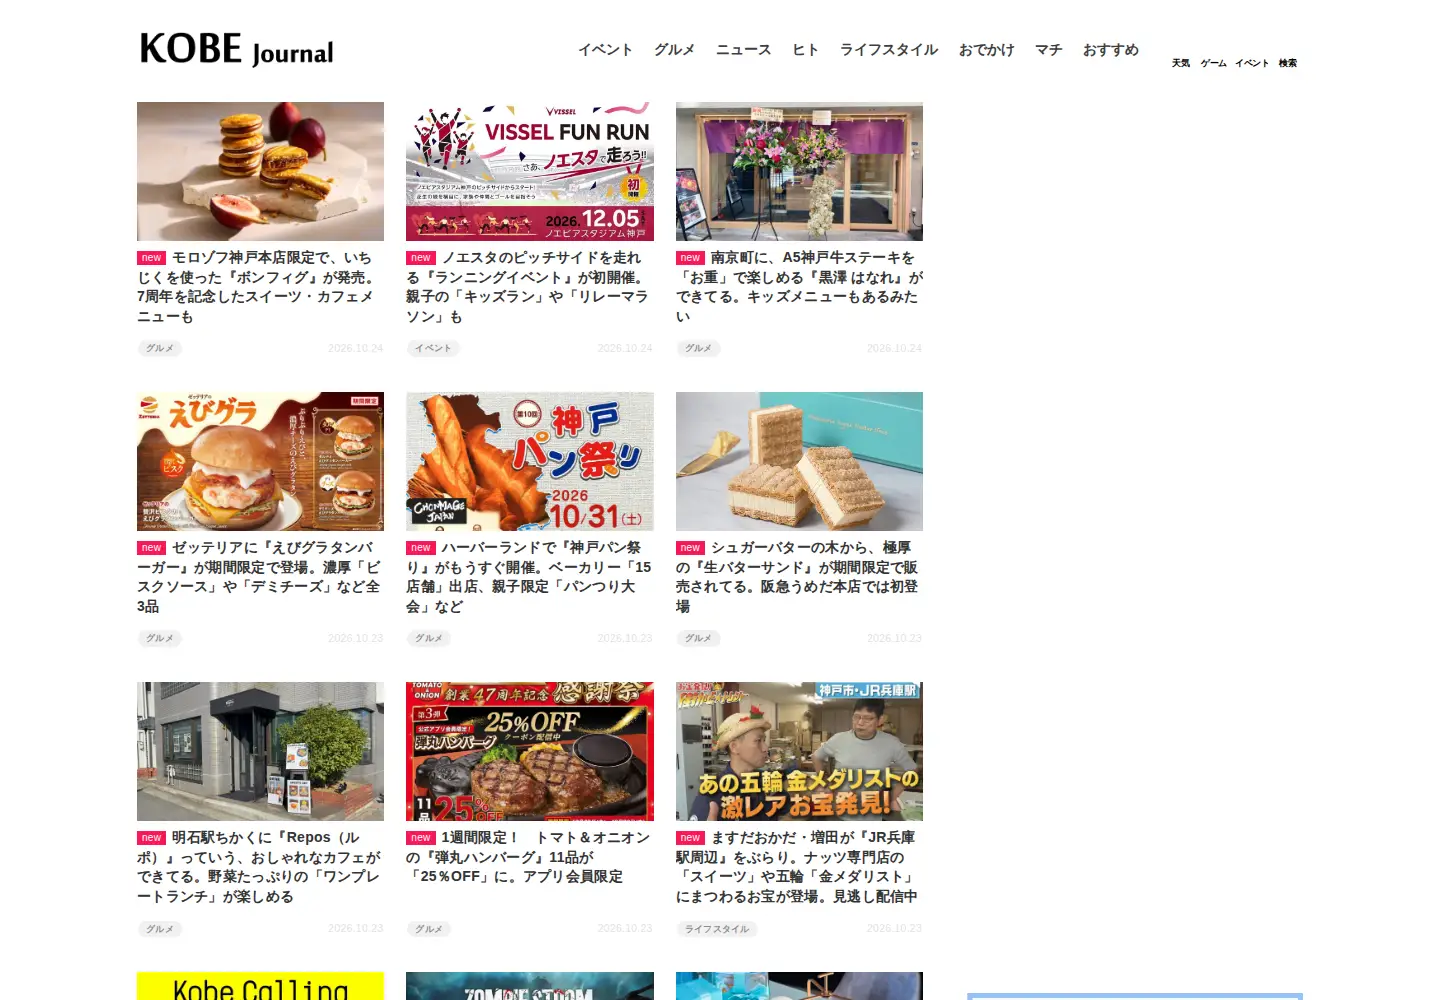Image resolution: width=1440 pixels, height=1000 pixels.
Task: Click the グルメ tag under the 南京町 article
Action: point(698,348)
